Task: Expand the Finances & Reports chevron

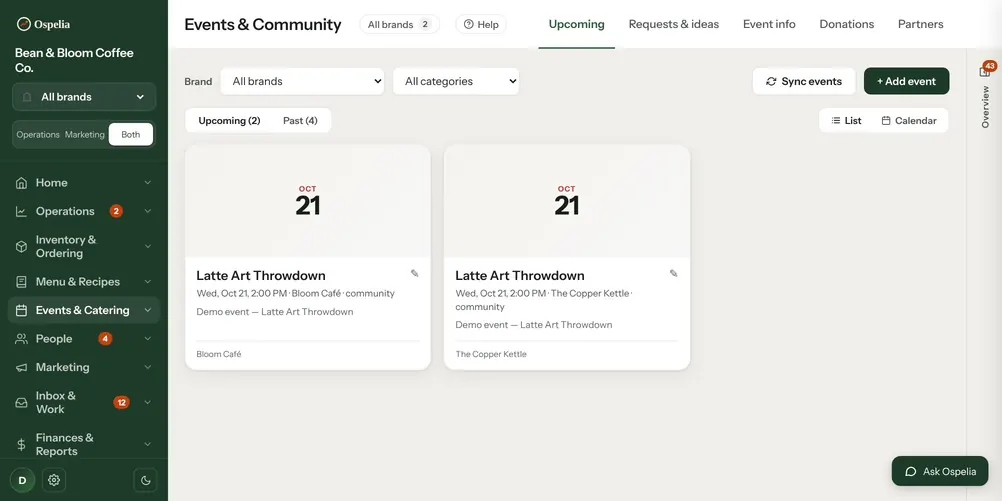Action: (x=148, y=445)
